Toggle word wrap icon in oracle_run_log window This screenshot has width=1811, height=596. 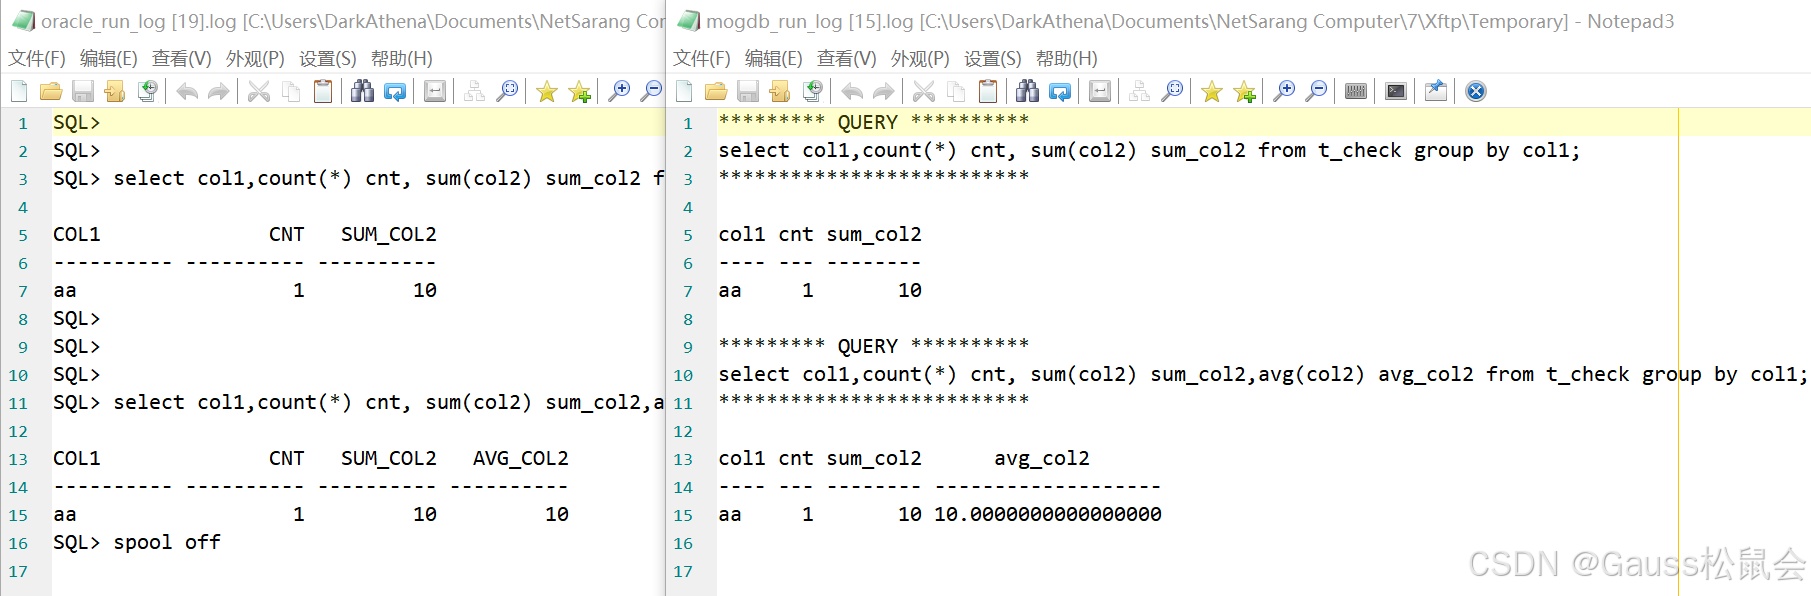[x=435, y=92]
